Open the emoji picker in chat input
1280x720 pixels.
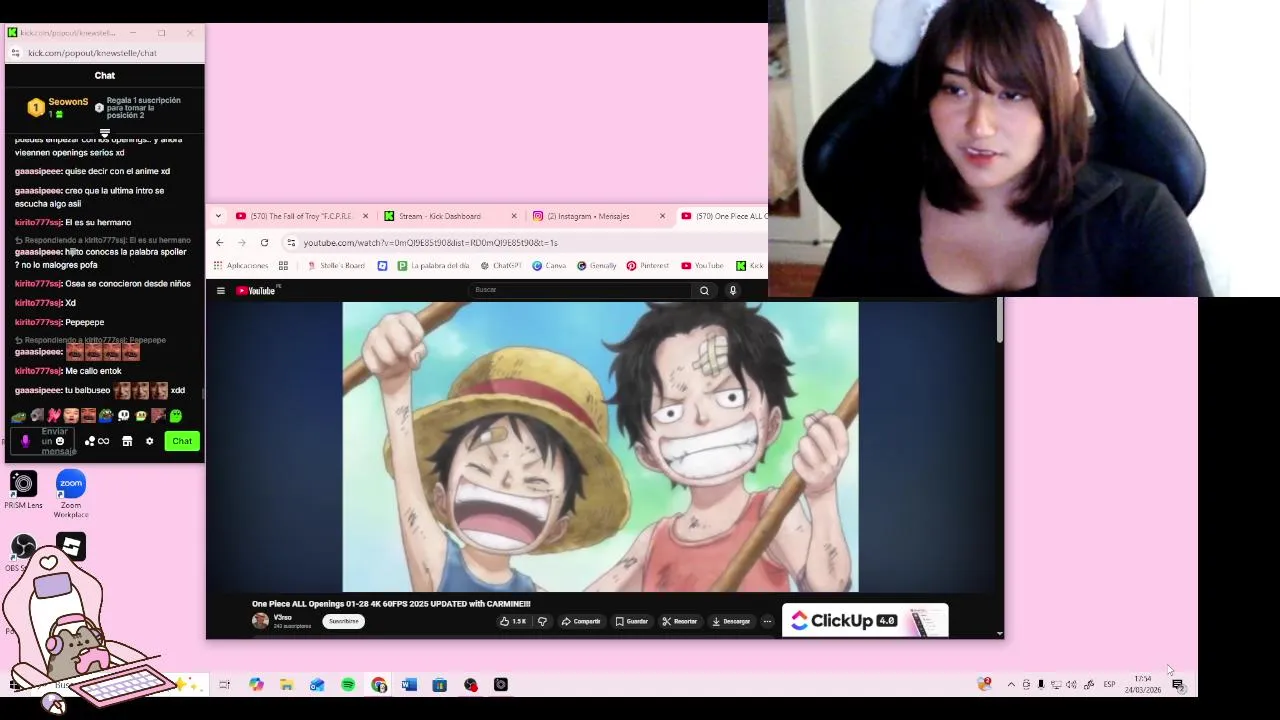point(60,441)
